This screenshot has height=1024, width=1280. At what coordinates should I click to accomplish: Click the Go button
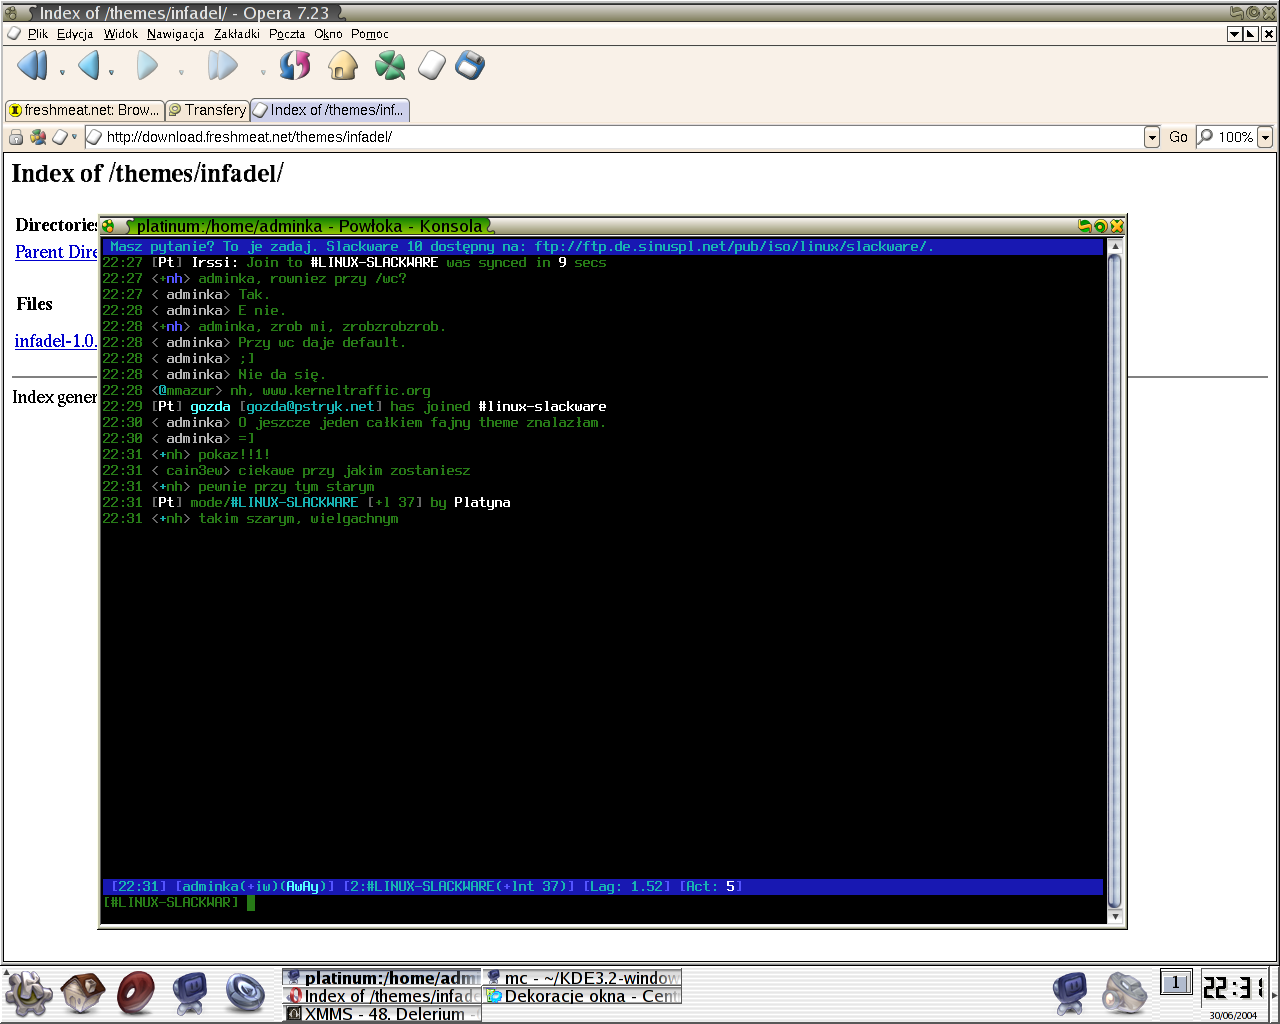1179,137
